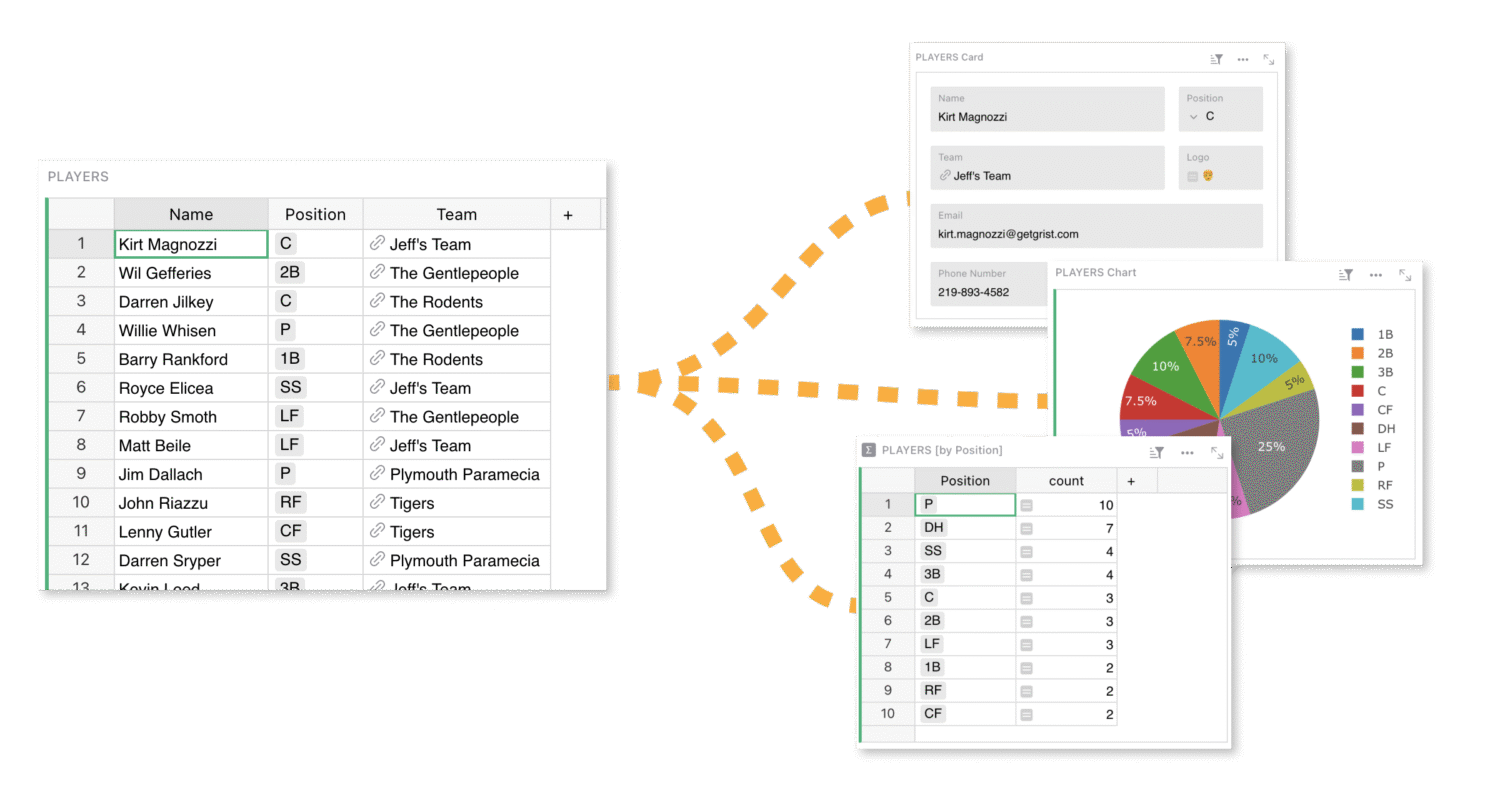Click the 2B legend color swatch
This screenshot has width=1500, height=785.
1357,353
